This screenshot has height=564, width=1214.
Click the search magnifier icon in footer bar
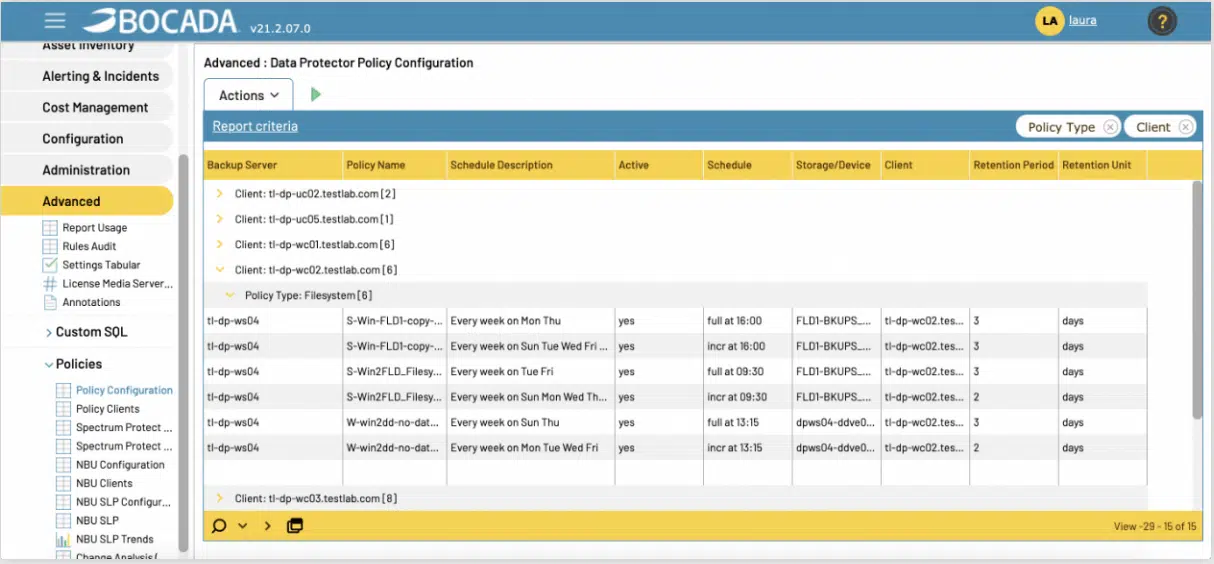(219, 525)
